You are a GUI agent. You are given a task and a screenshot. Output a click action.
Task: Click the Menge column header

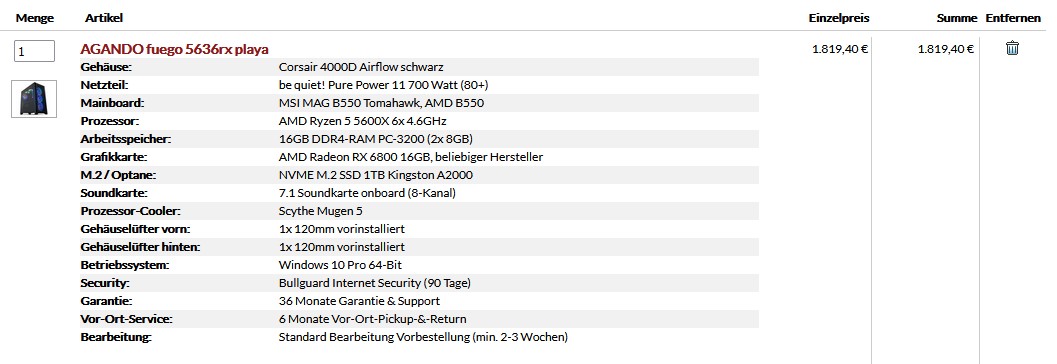35,18
